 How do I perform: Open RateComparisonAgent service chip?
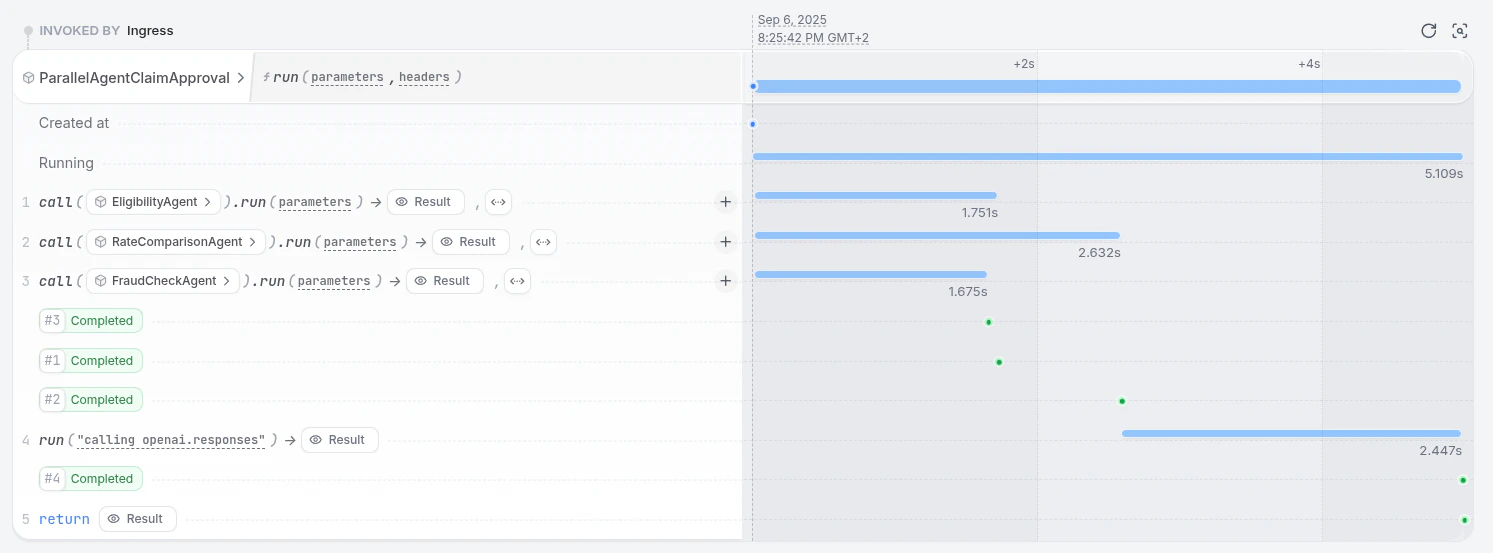tap(177, 242)
